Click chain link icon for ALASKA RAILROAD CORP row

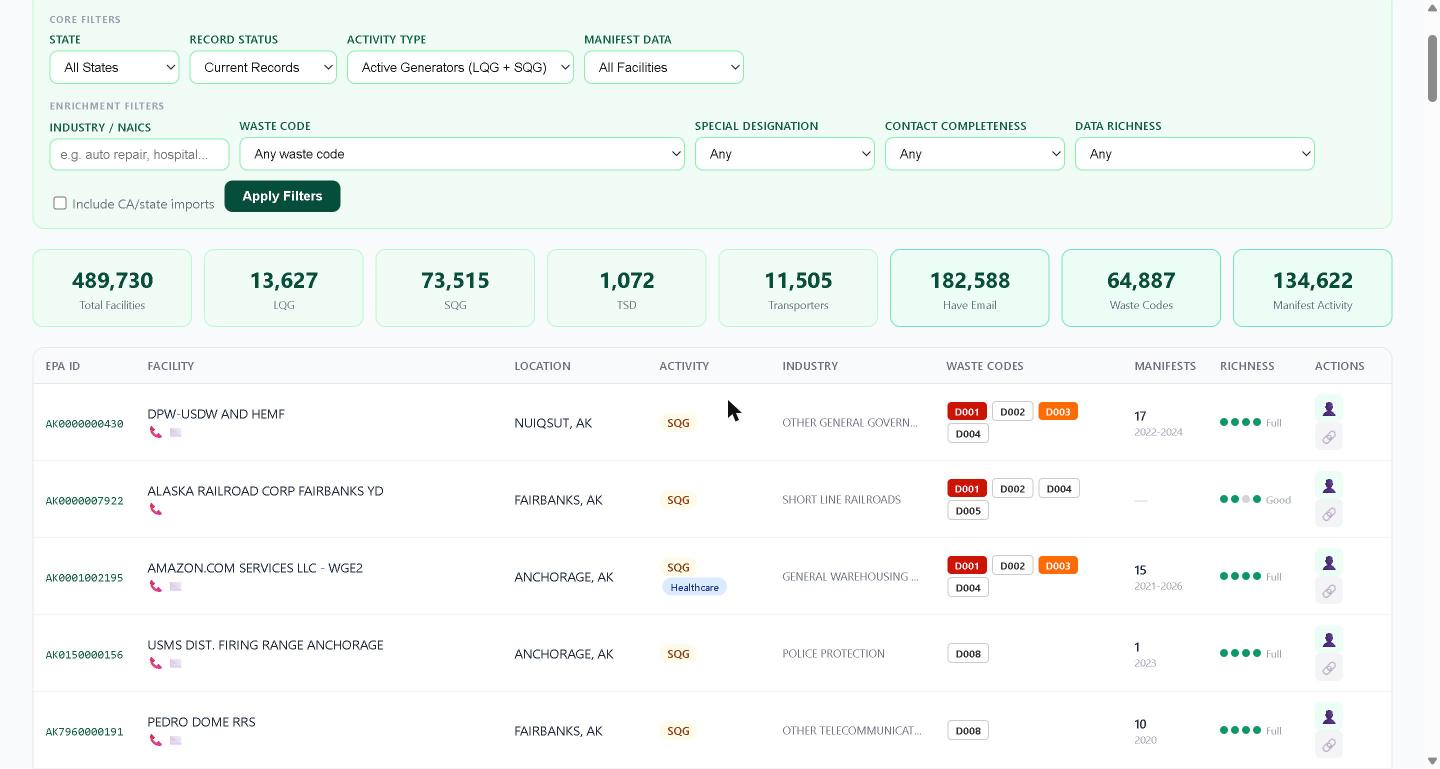1328,514
